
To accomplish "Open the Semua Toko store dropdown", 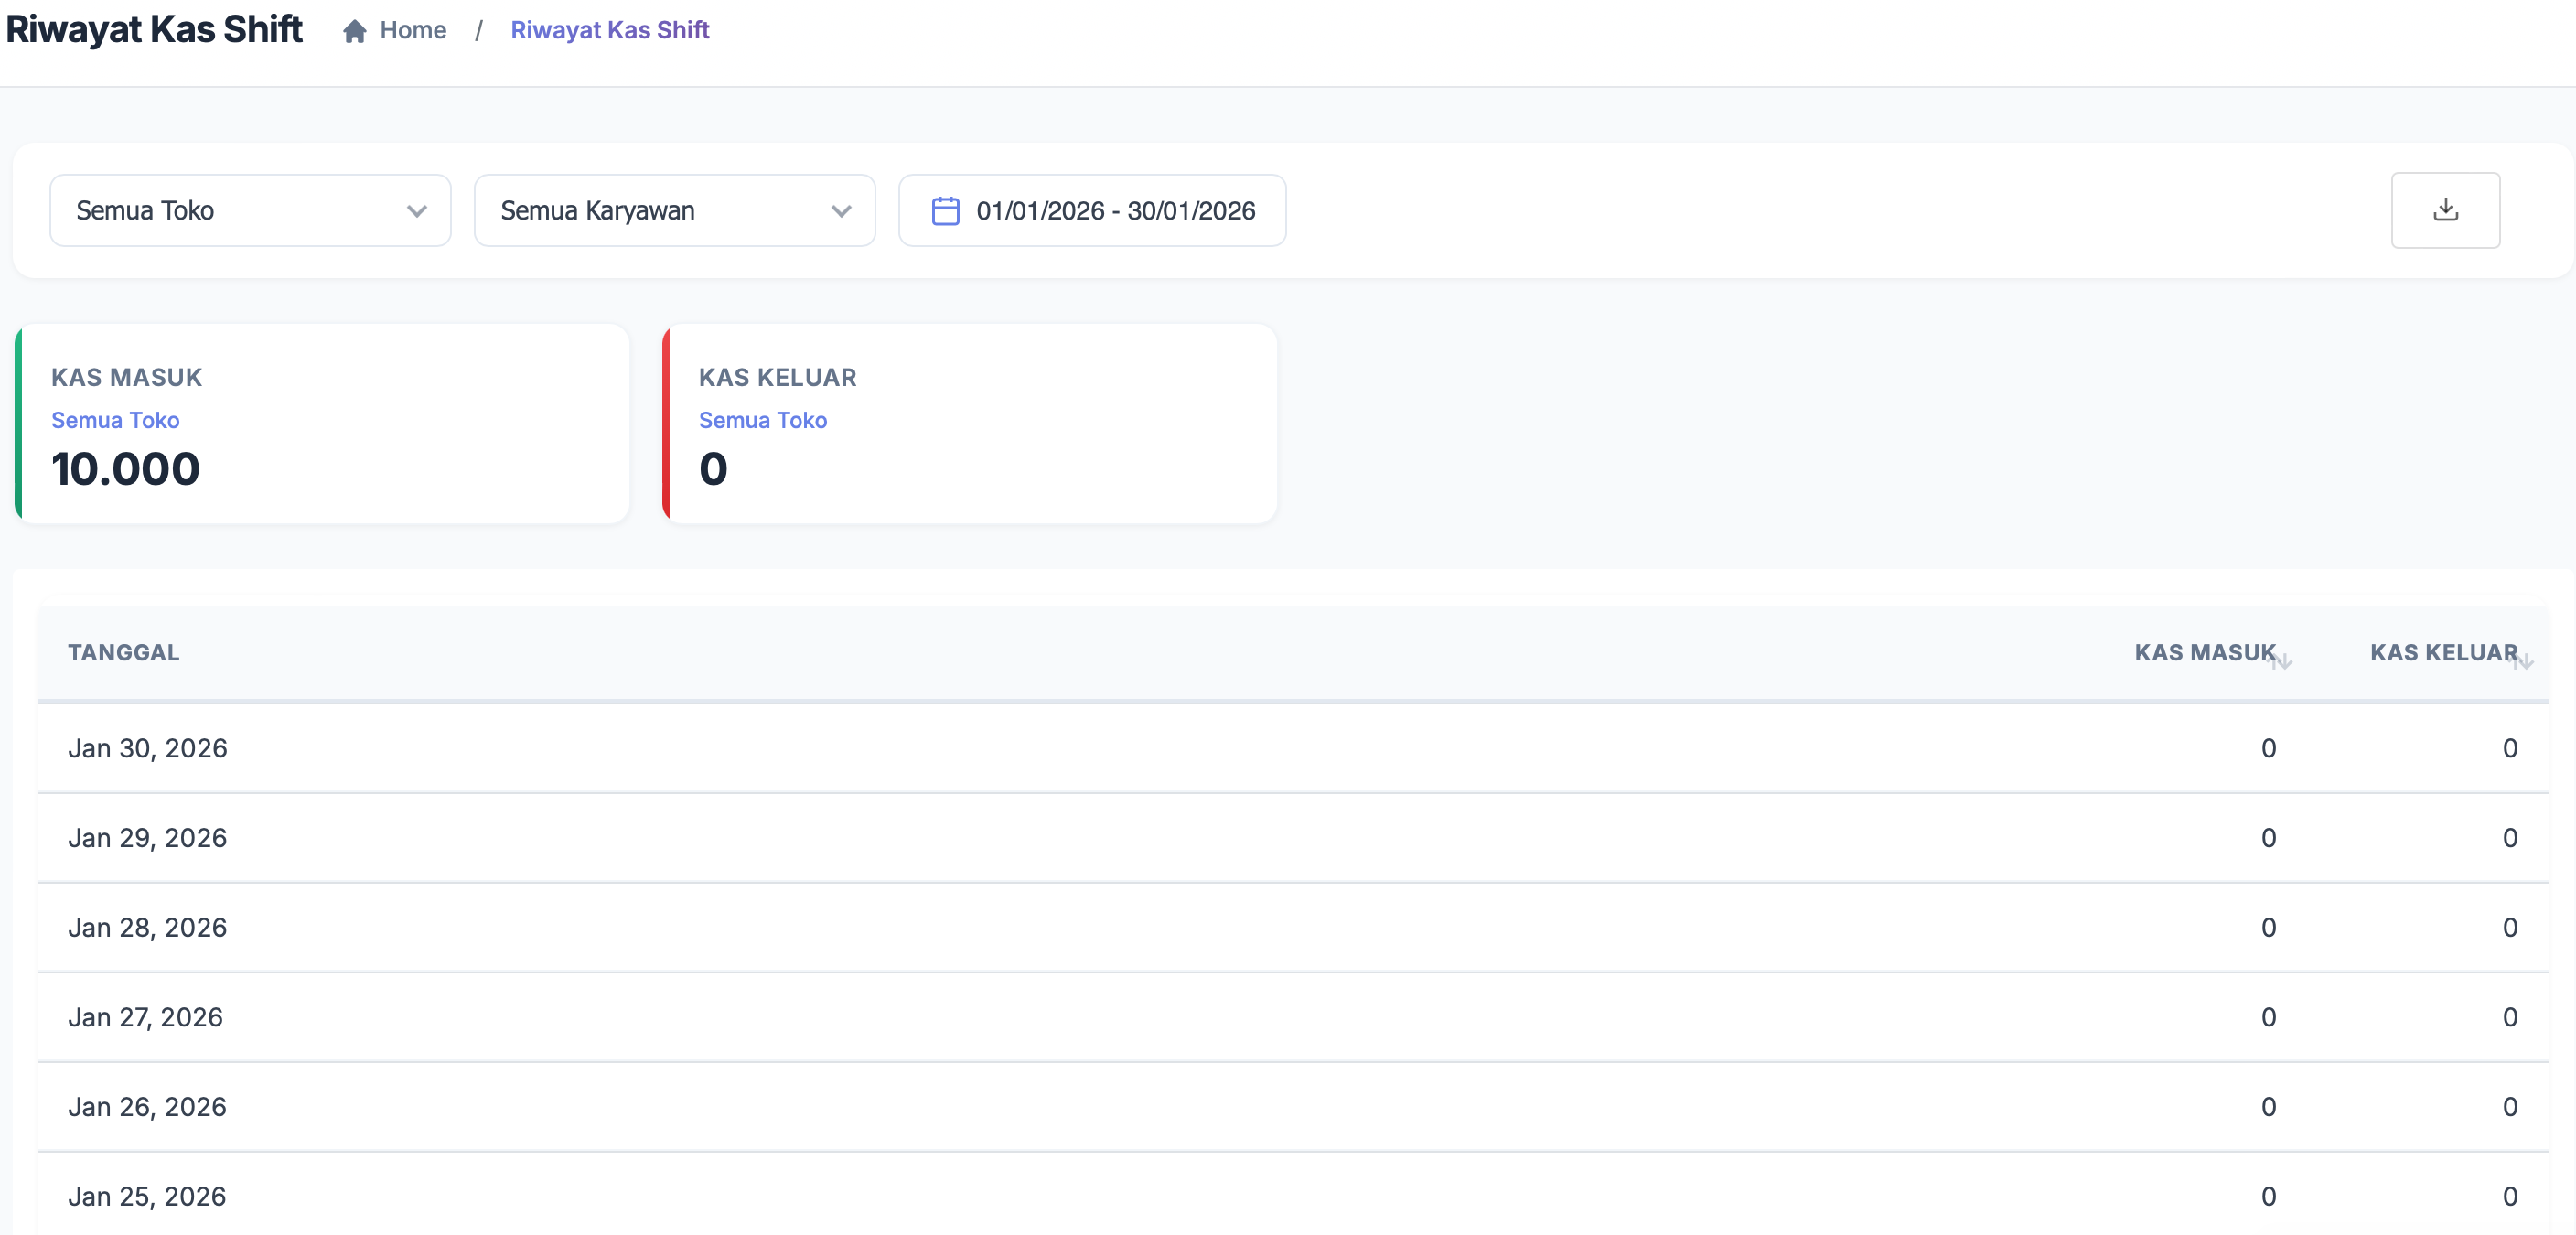I will click(249, 211).
